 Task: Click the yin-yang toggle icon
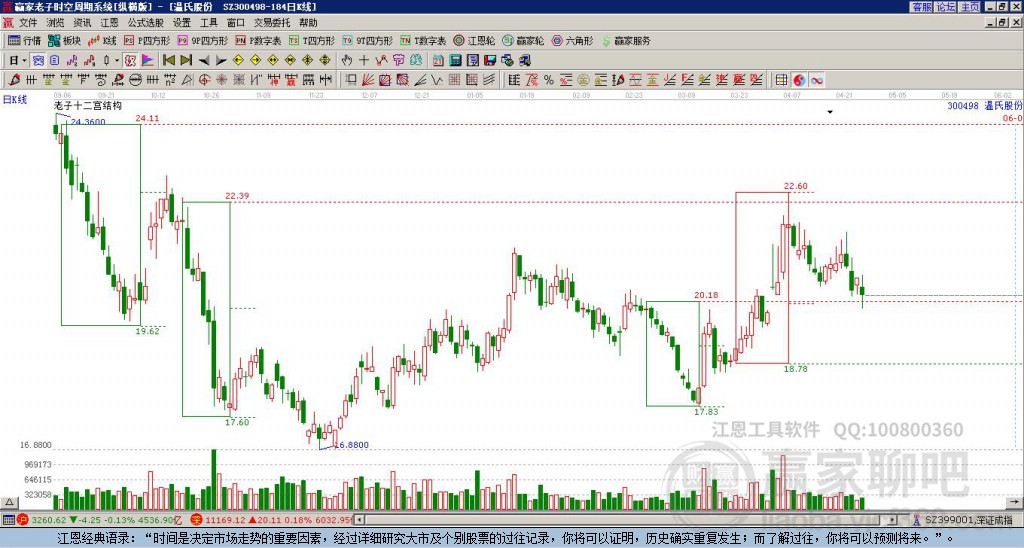(799, 80)
